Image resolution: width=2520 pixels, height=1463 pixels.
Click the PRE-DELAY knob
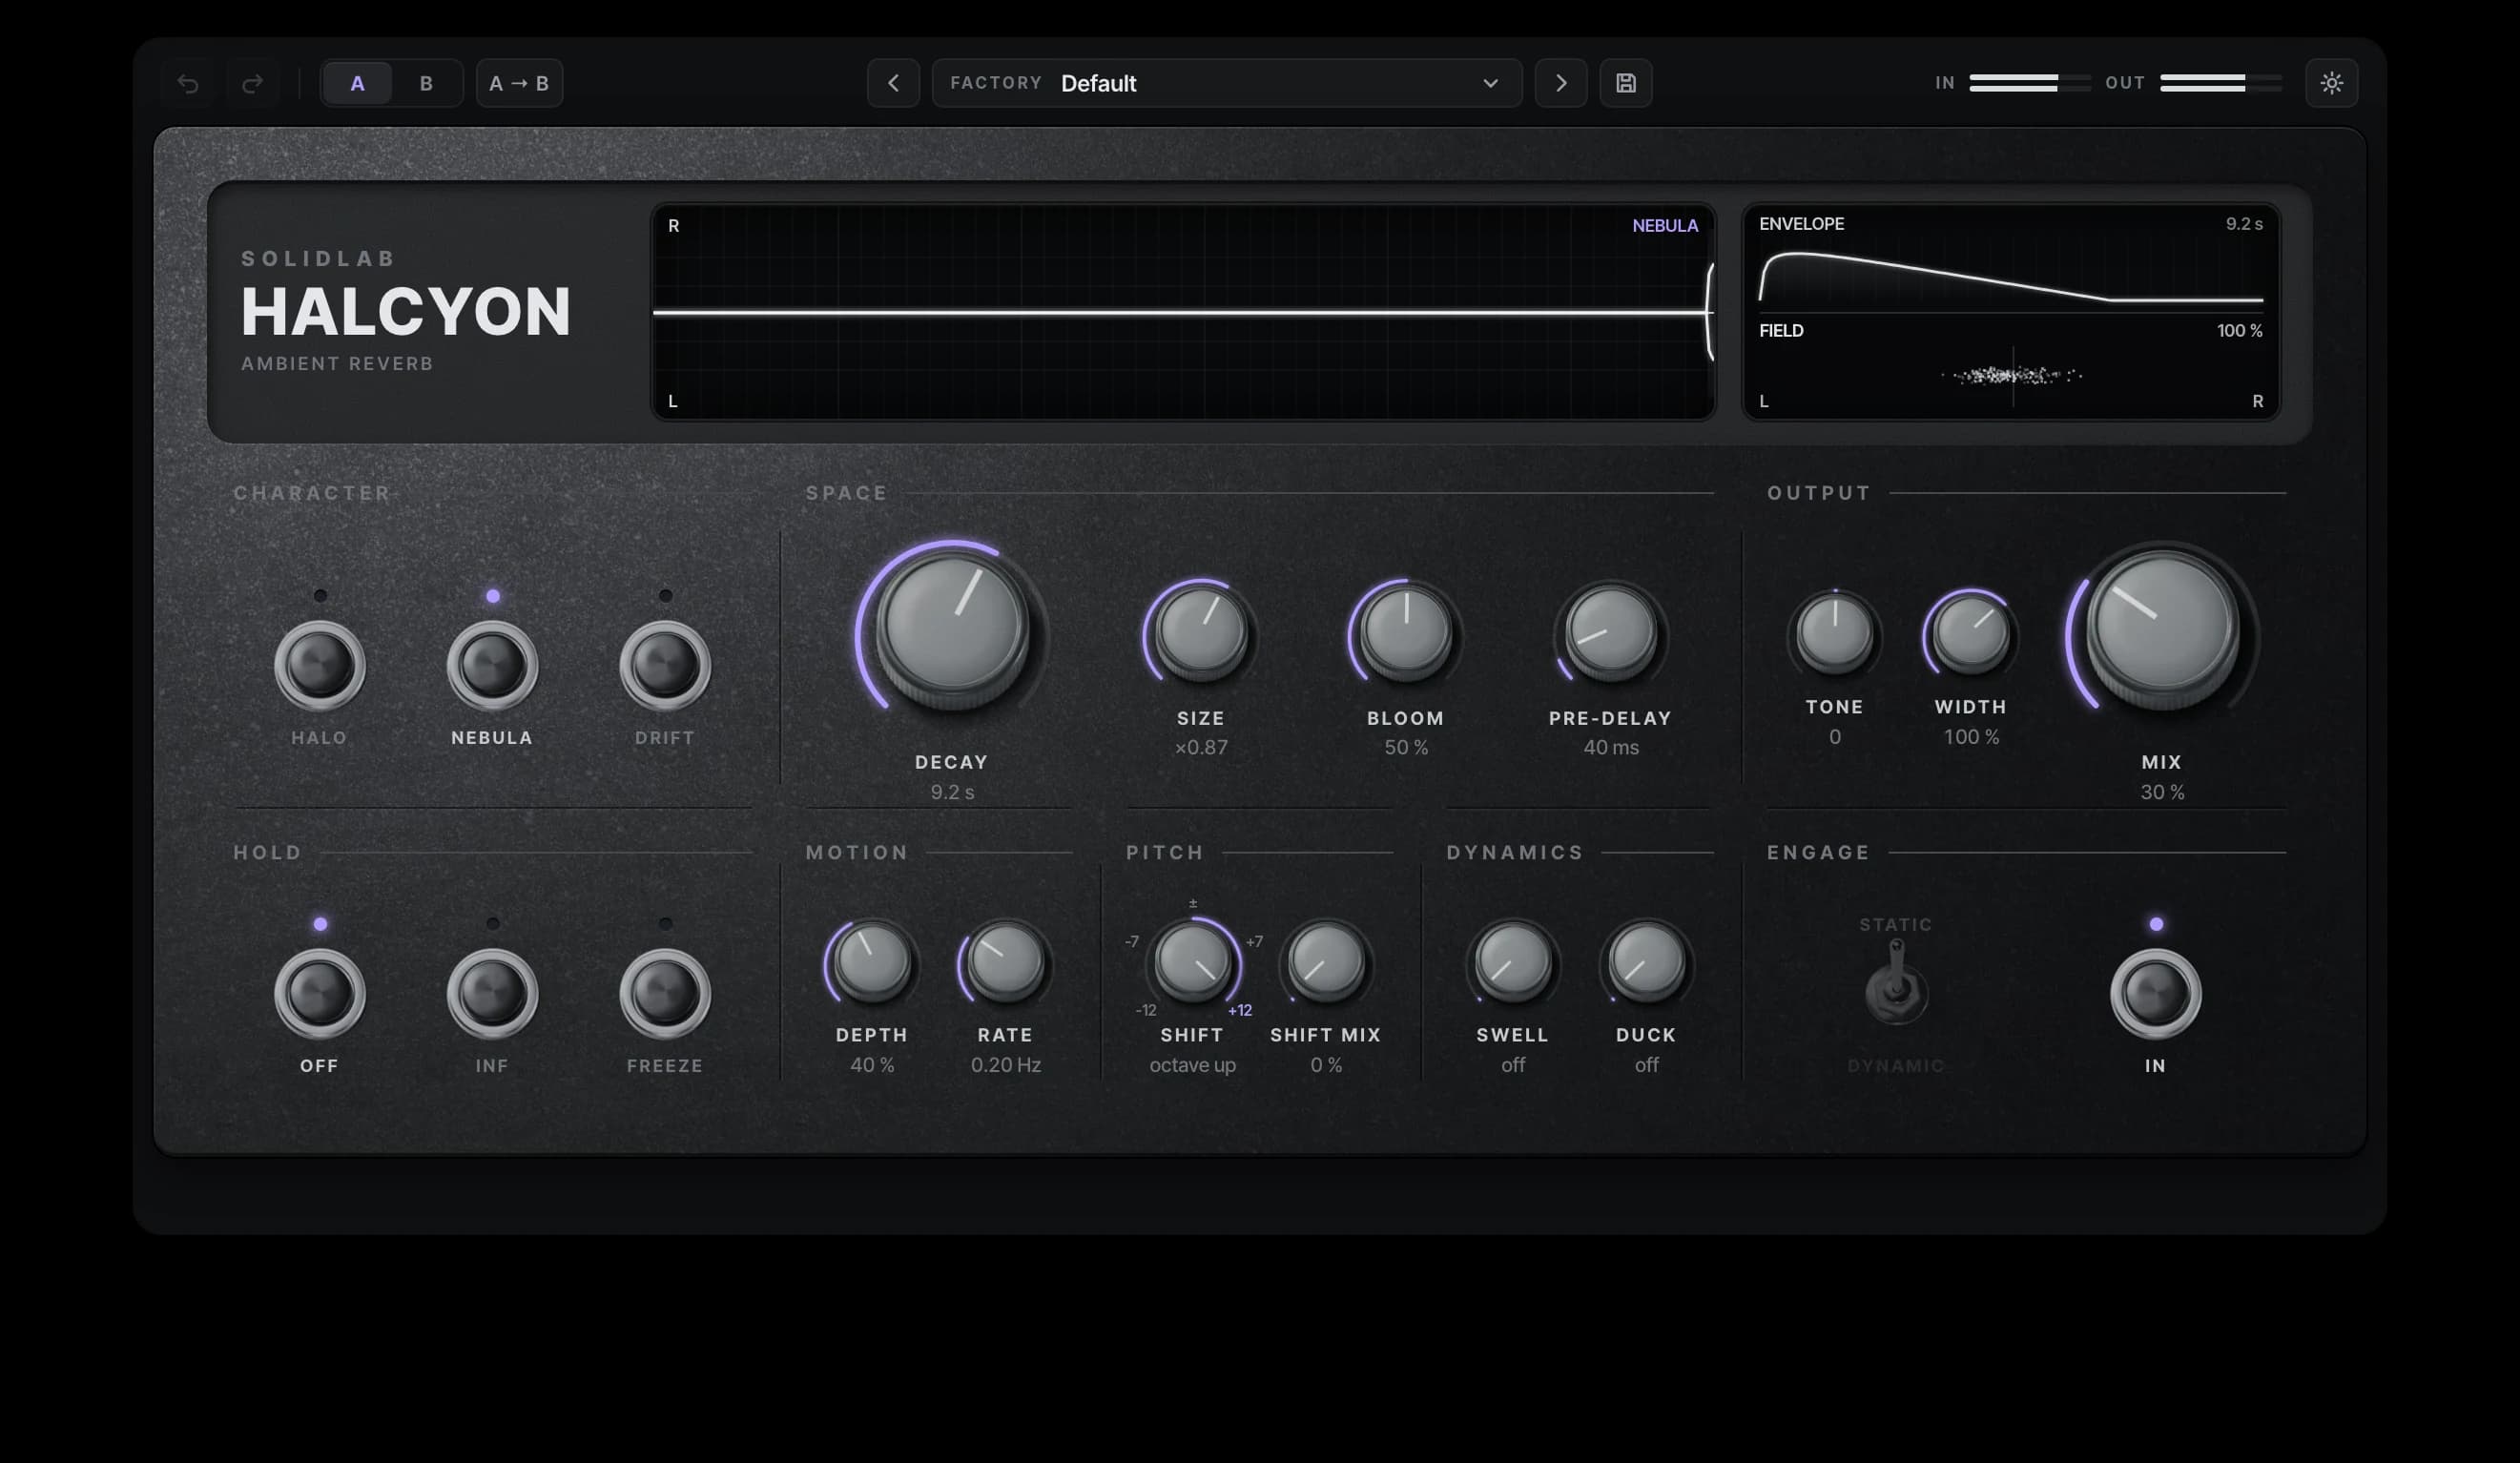tap(1611, 632)
